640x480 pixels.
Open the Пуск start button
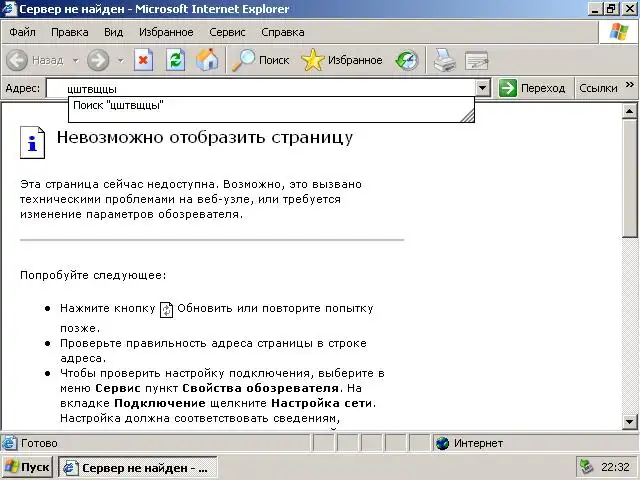(x=27, y=467)
